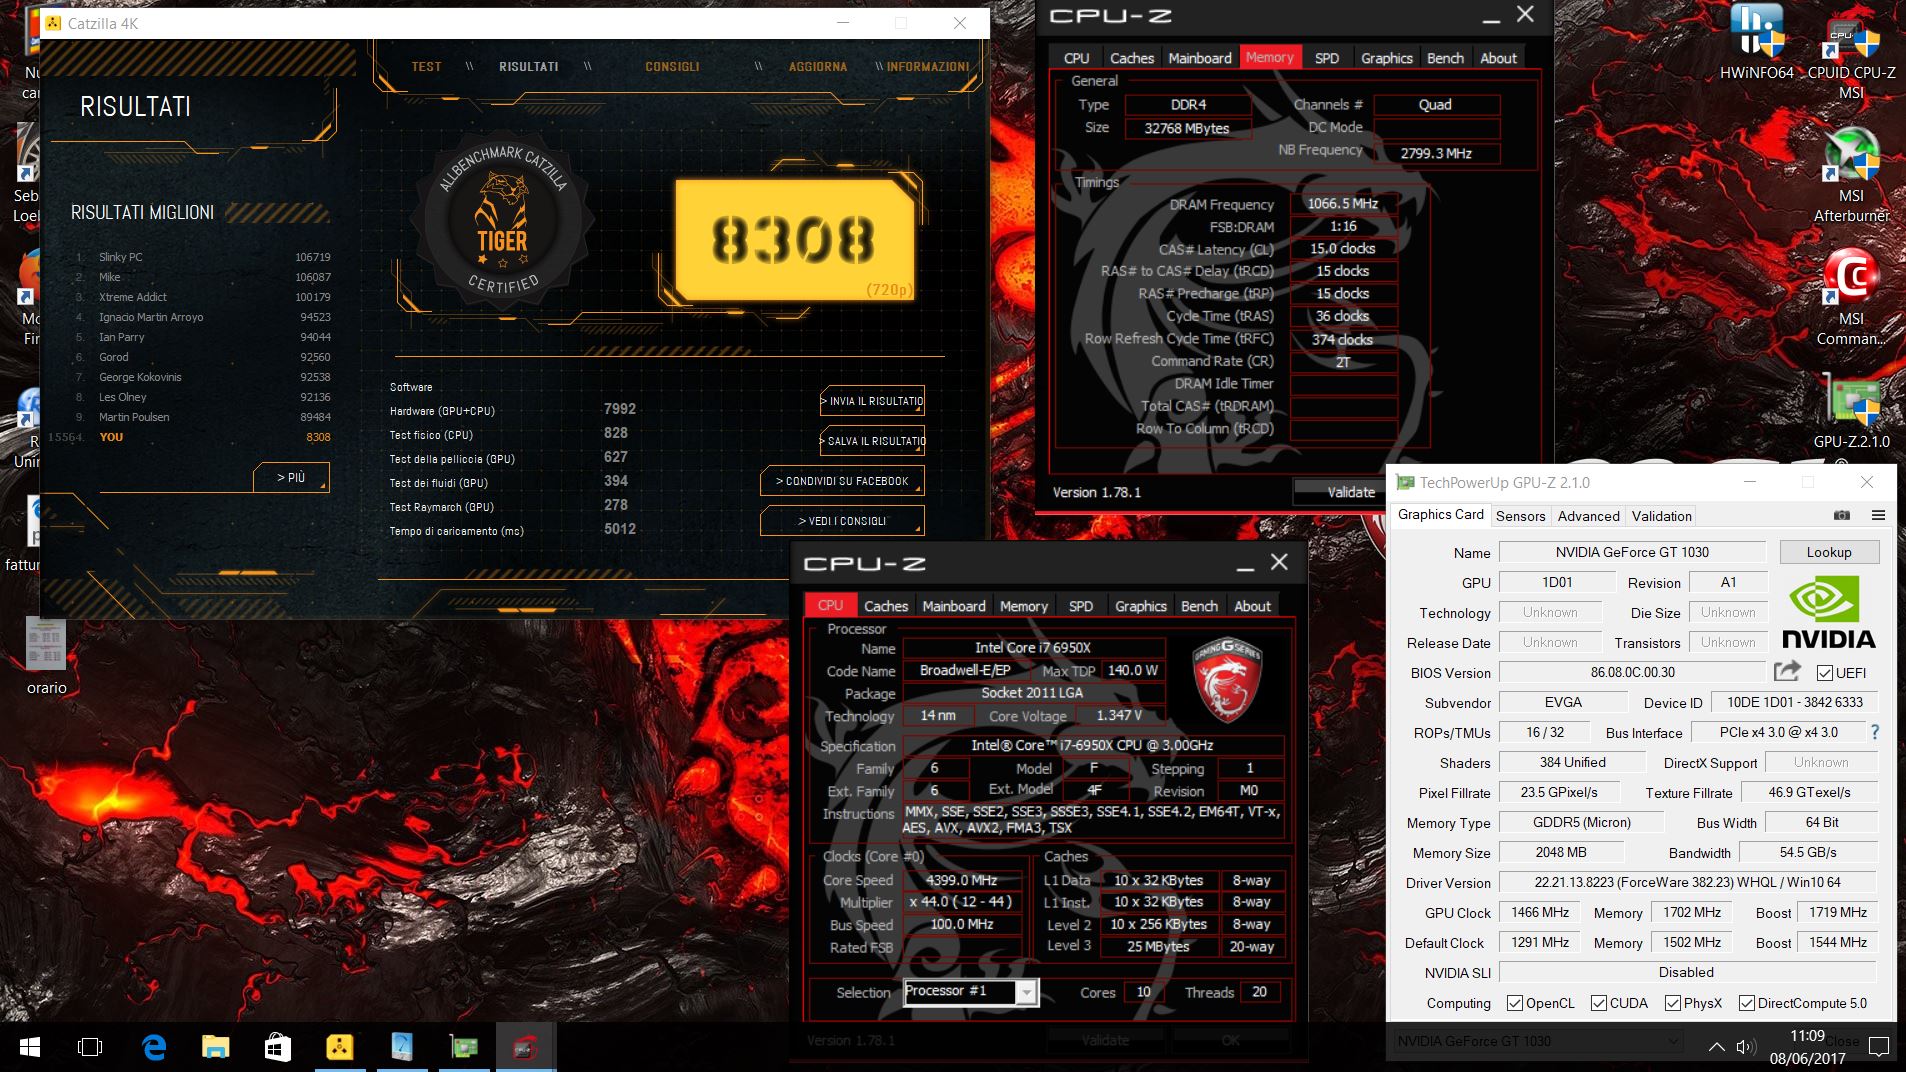1906x1072 pixels.
Task: Click GPU-Z Name field NVIDIA GeForce GT 1030
Action: click(1632, 552)
